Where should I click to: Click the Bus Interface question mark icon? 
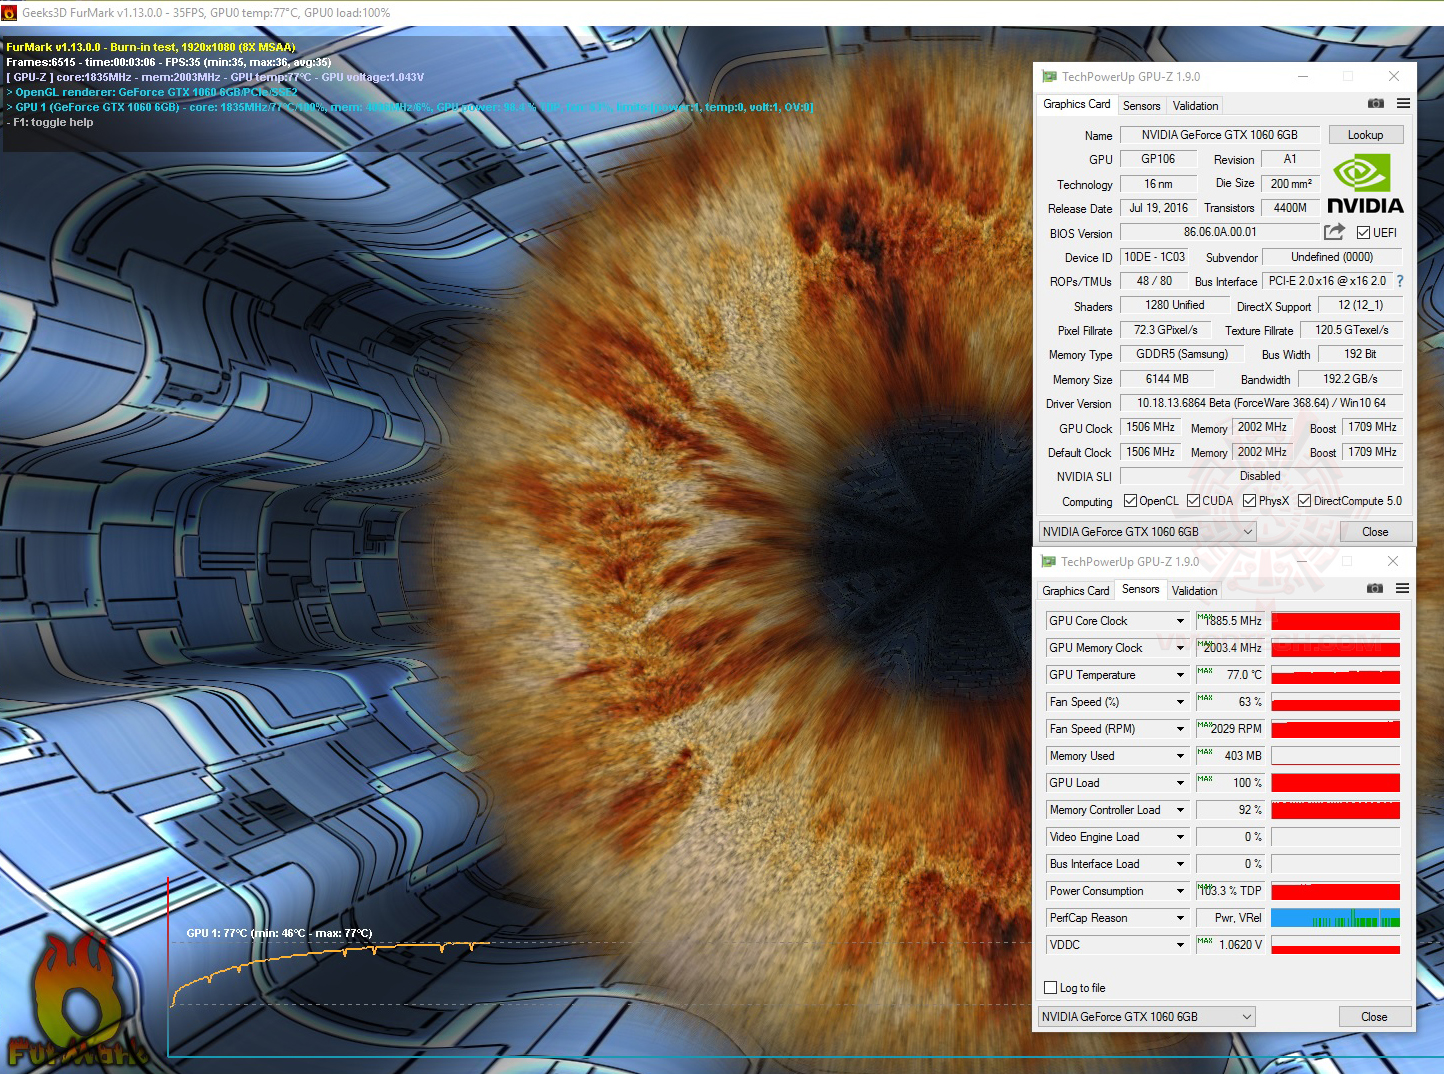[x=1400, y=281]
